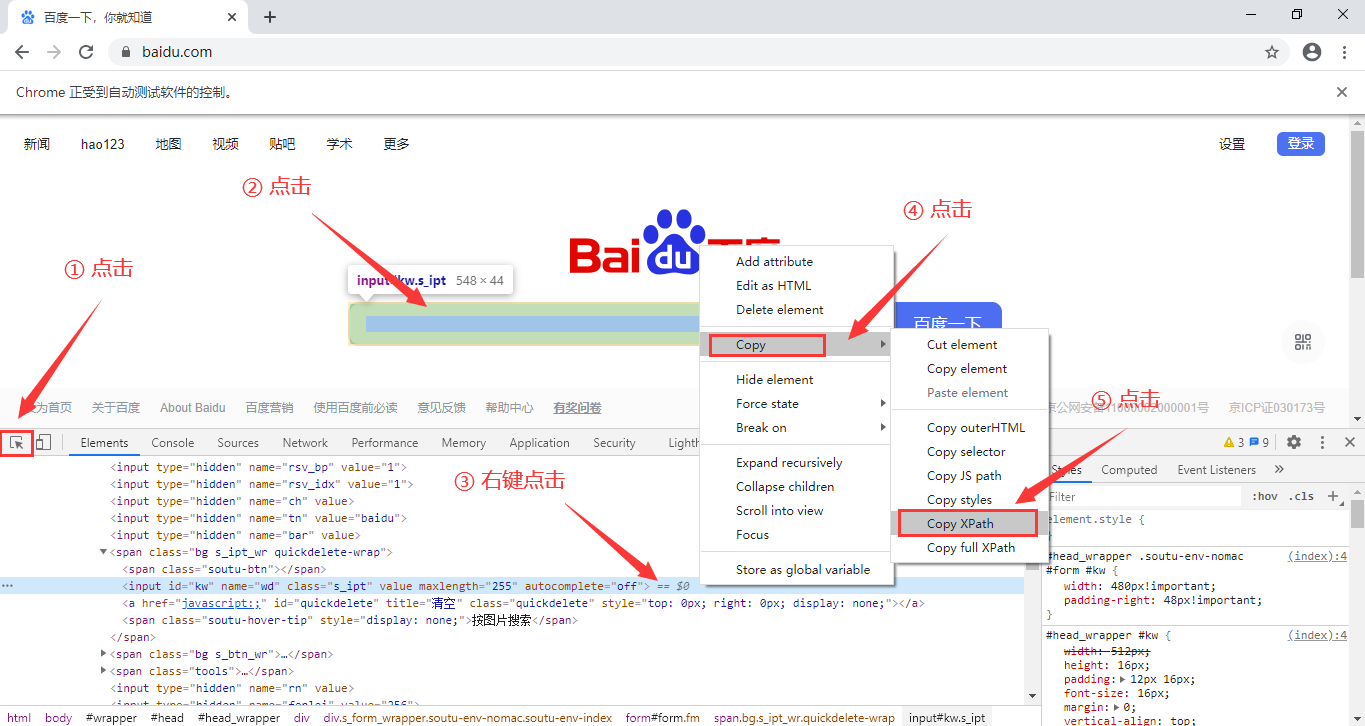Switch to the Performance tab
1365x726 pixels.
point(385,442)
